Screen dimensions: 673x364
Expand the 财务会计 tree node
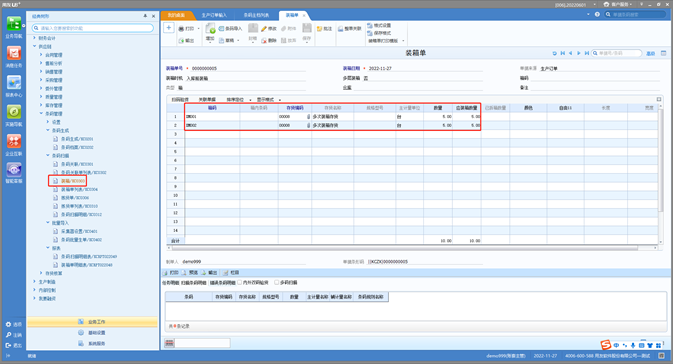pyautogui.click(x=35, y=38)
